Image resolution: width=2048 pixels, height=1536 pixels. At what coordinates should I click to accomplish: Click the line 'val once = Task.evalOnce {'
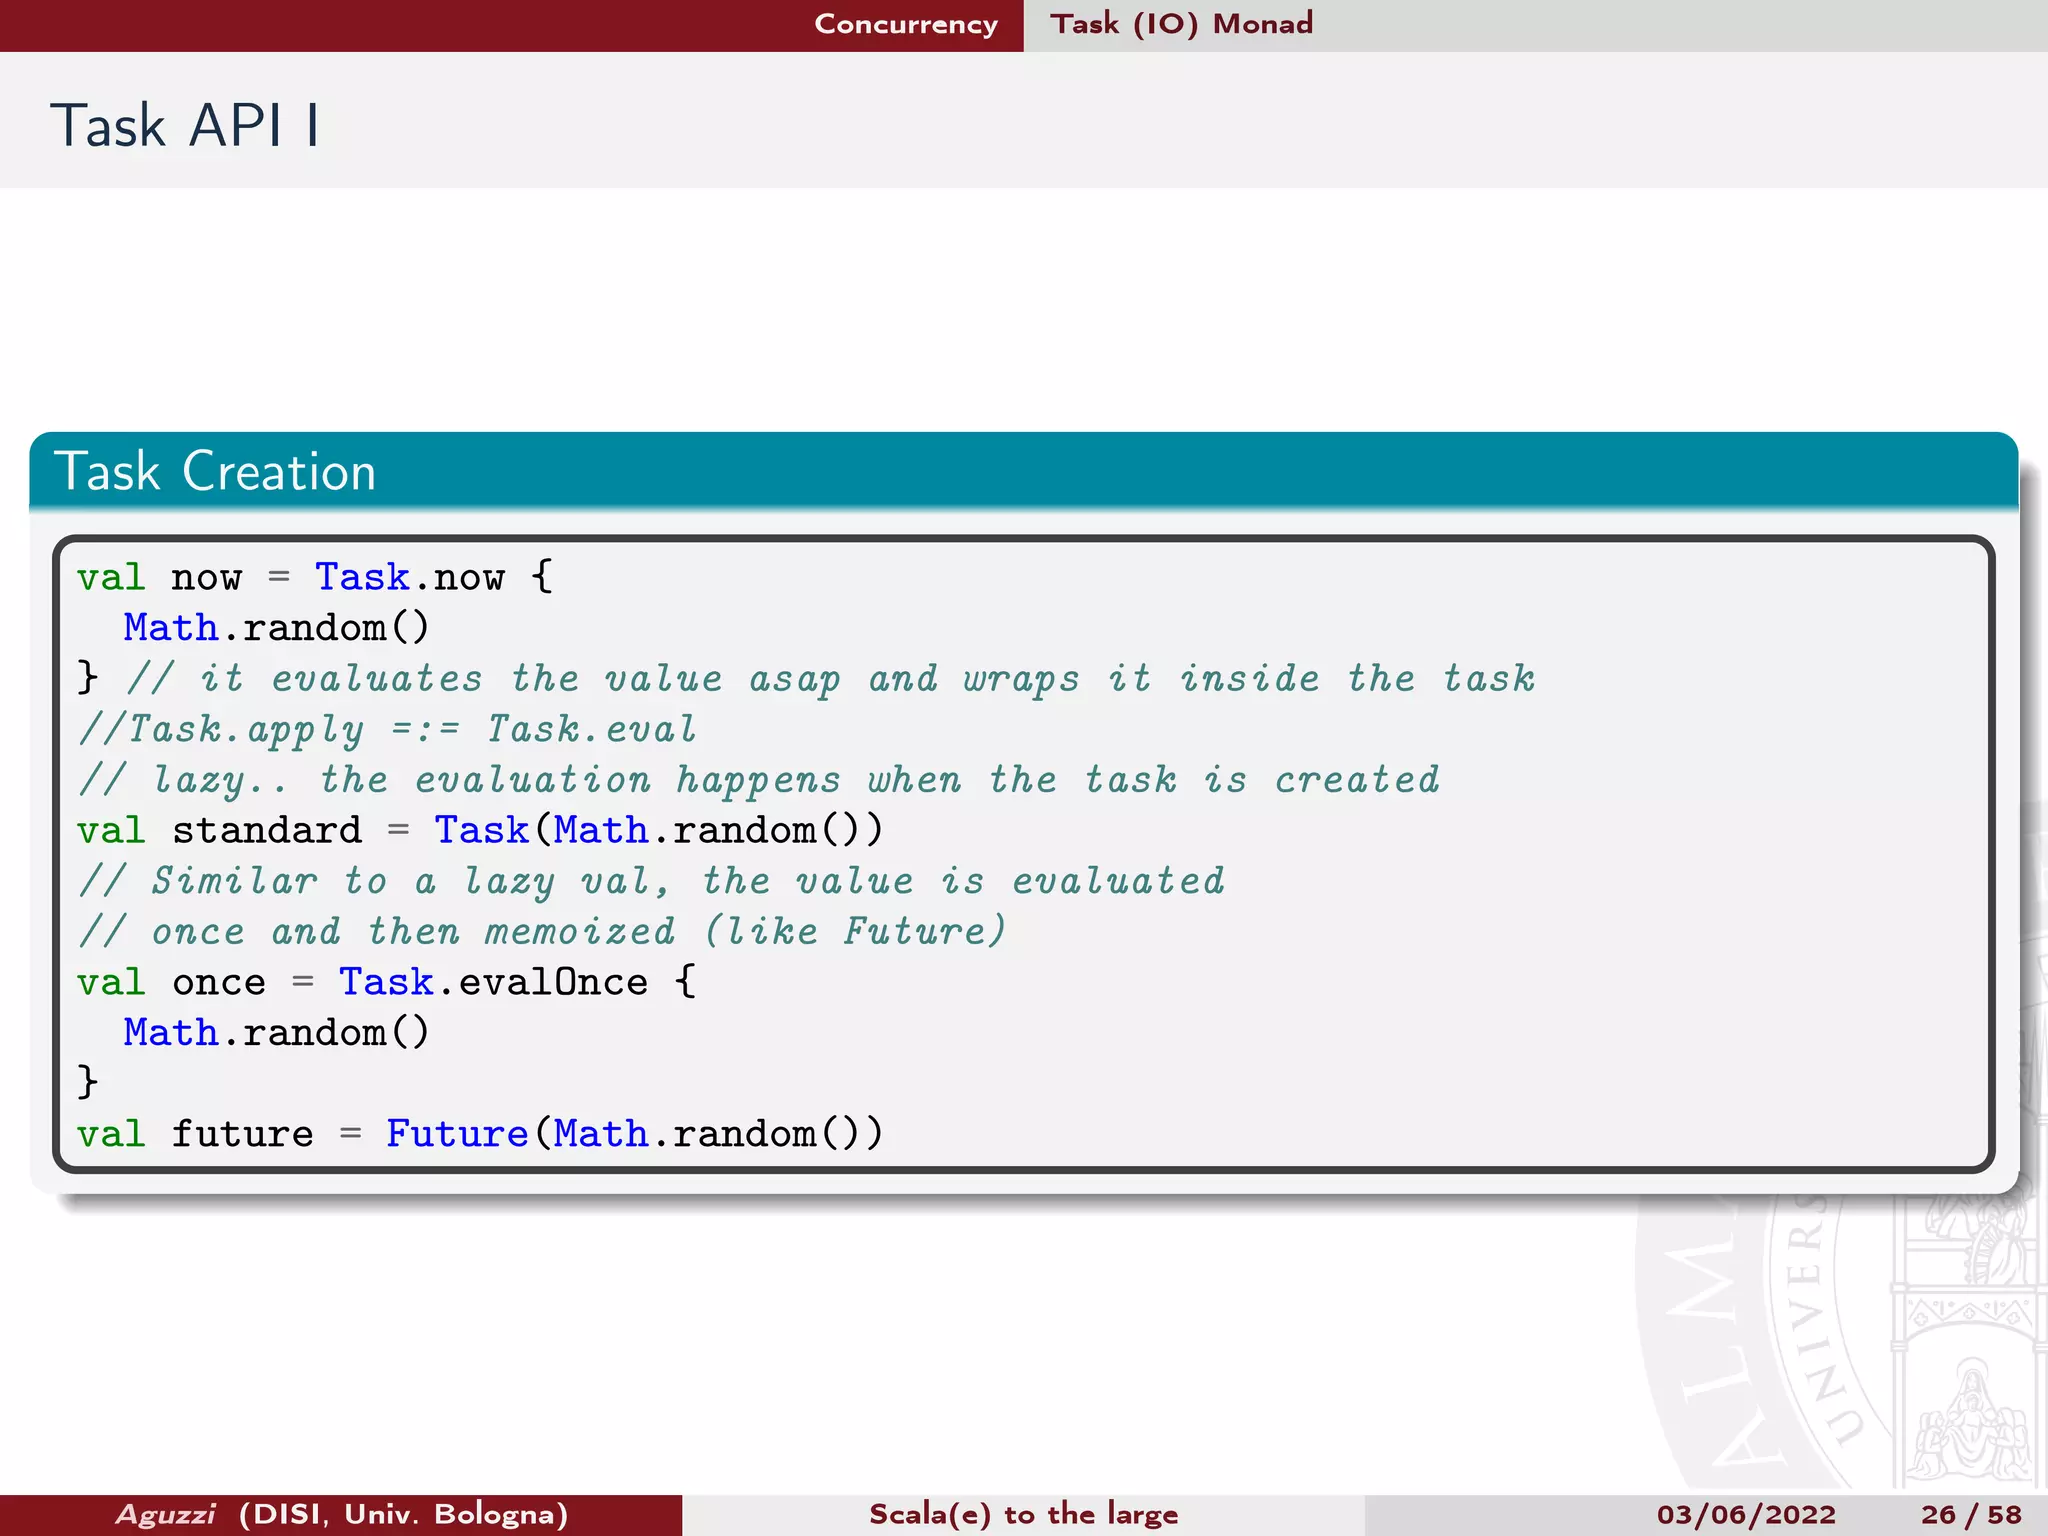click(387, 983)
